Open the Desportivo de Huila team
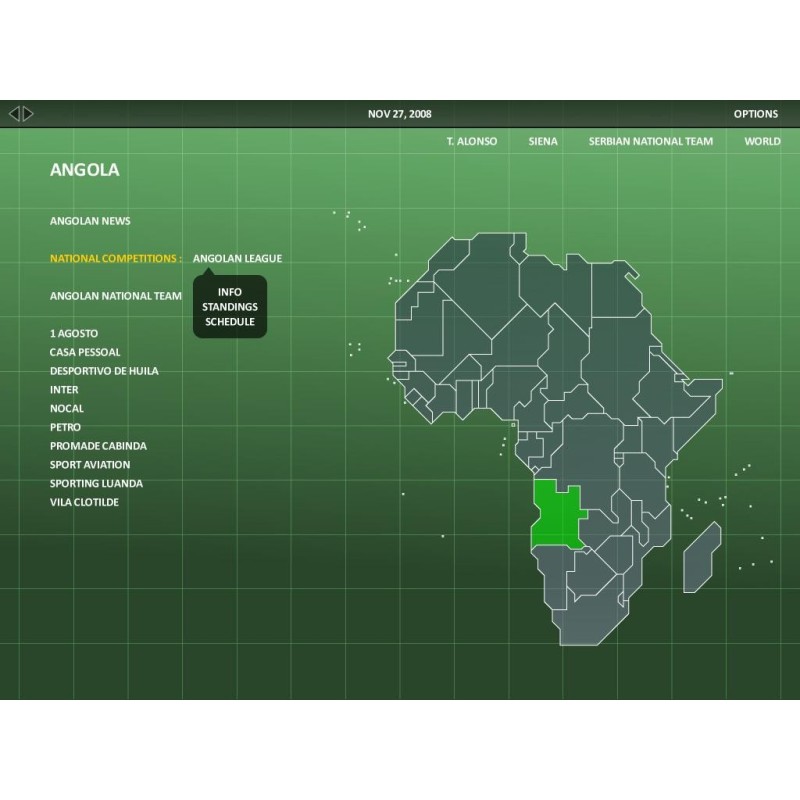The width and height of the screenshot is (800, 800). (x=104, y=371)
